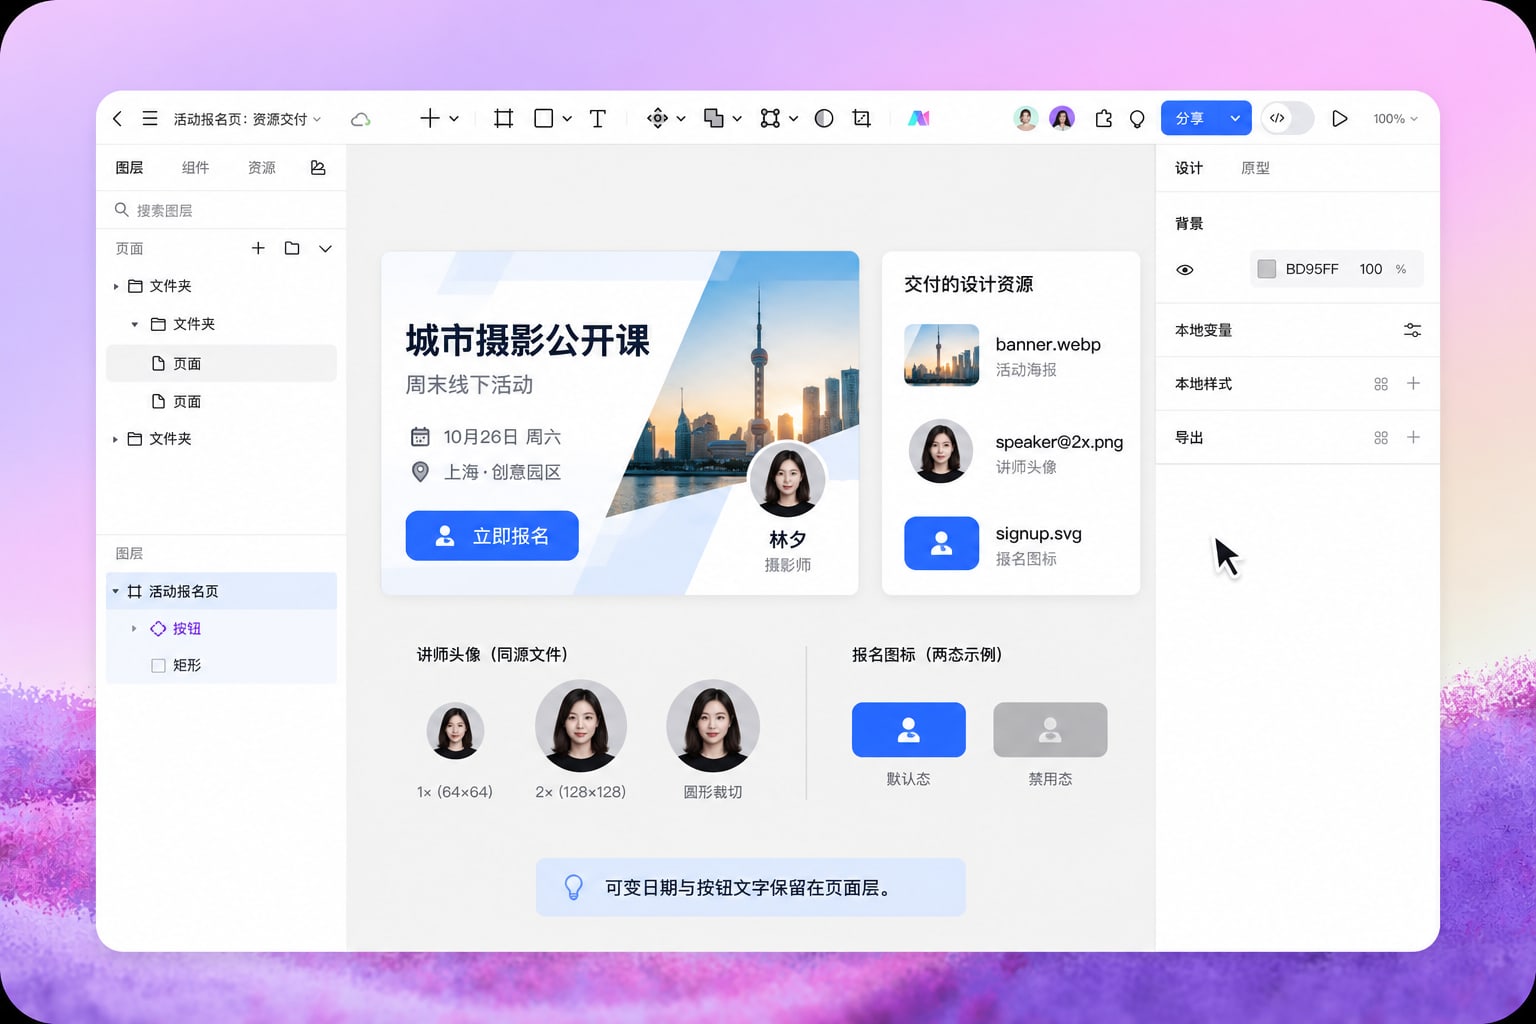Toggle the code developer mode switch
Screen dimensions: 1536x1024
pos(1287,118)
